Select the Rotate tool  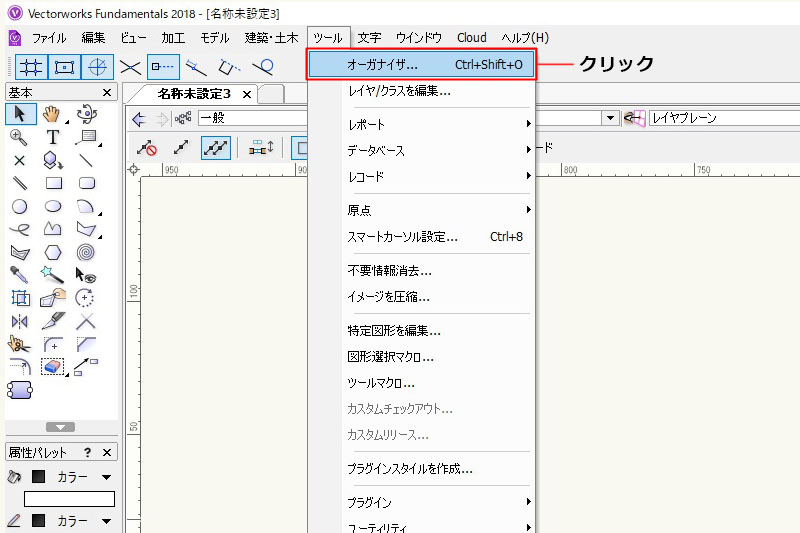(85, 298)
